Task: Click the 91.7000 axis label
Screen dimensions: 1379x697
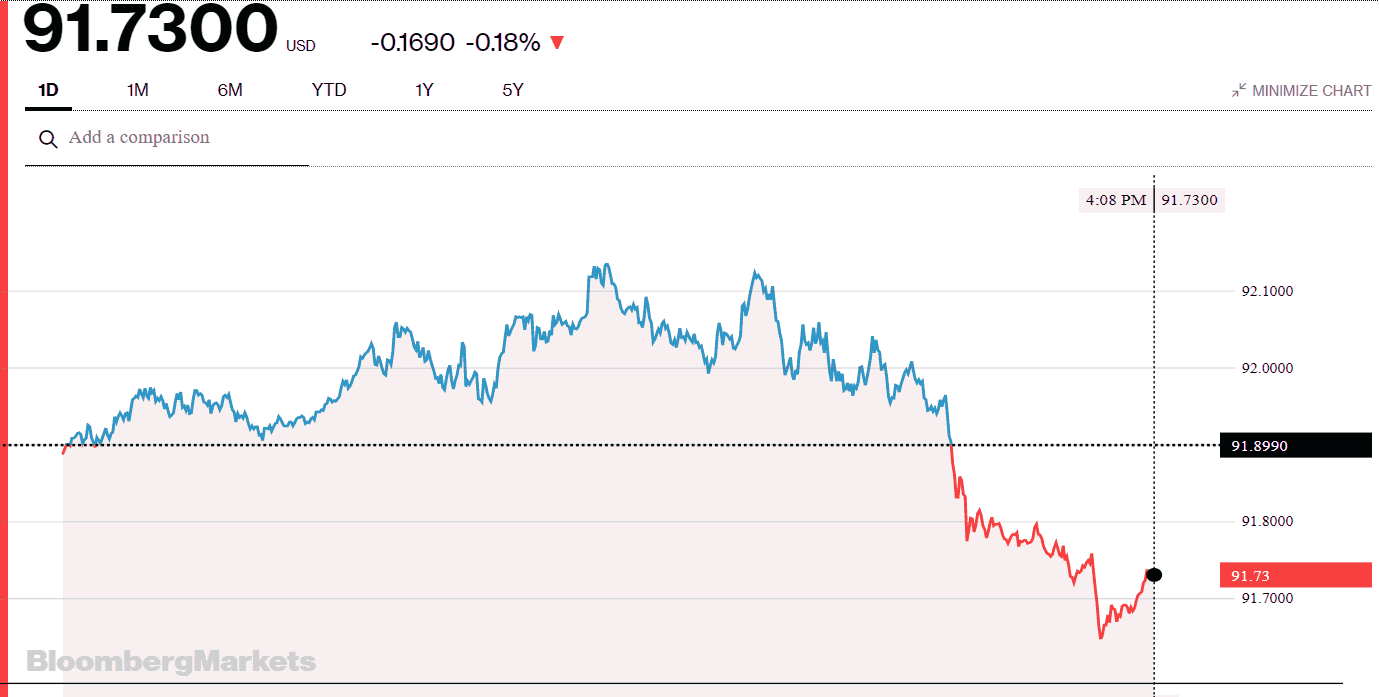Action: [x=1266, y=597]
